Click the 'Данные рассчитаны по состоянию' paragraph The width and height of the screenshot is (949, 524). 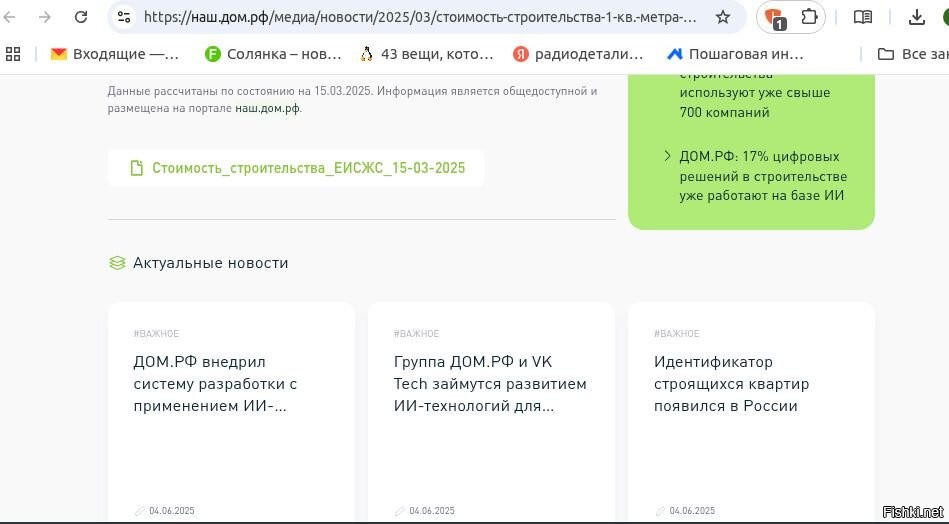(x=353, y=100)
